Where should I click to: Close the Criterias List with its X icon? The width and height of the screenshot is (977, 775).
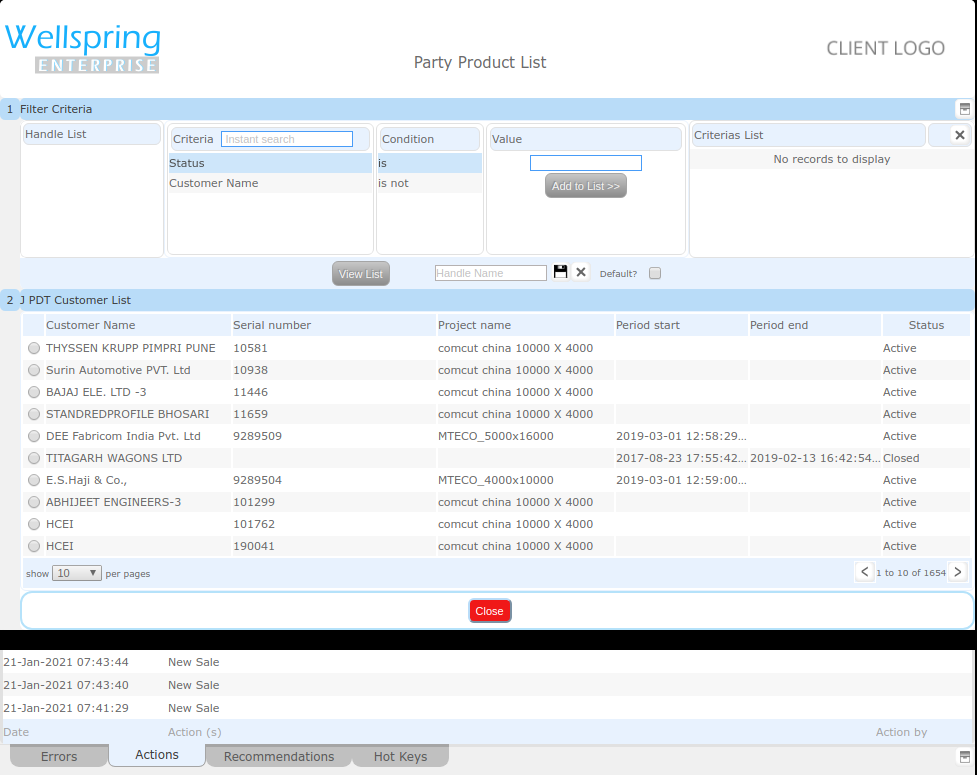click(957, 134)
